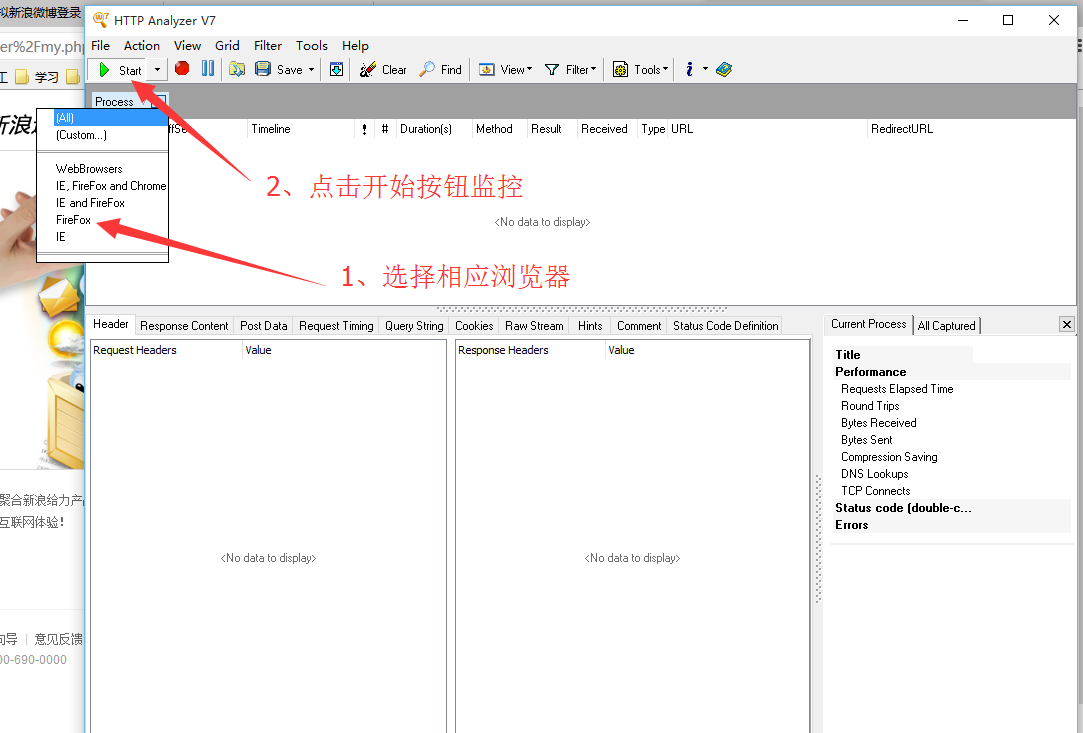Click the blue Pause capture icon
Screen dimensions: 1083x733
click(208, 68)
